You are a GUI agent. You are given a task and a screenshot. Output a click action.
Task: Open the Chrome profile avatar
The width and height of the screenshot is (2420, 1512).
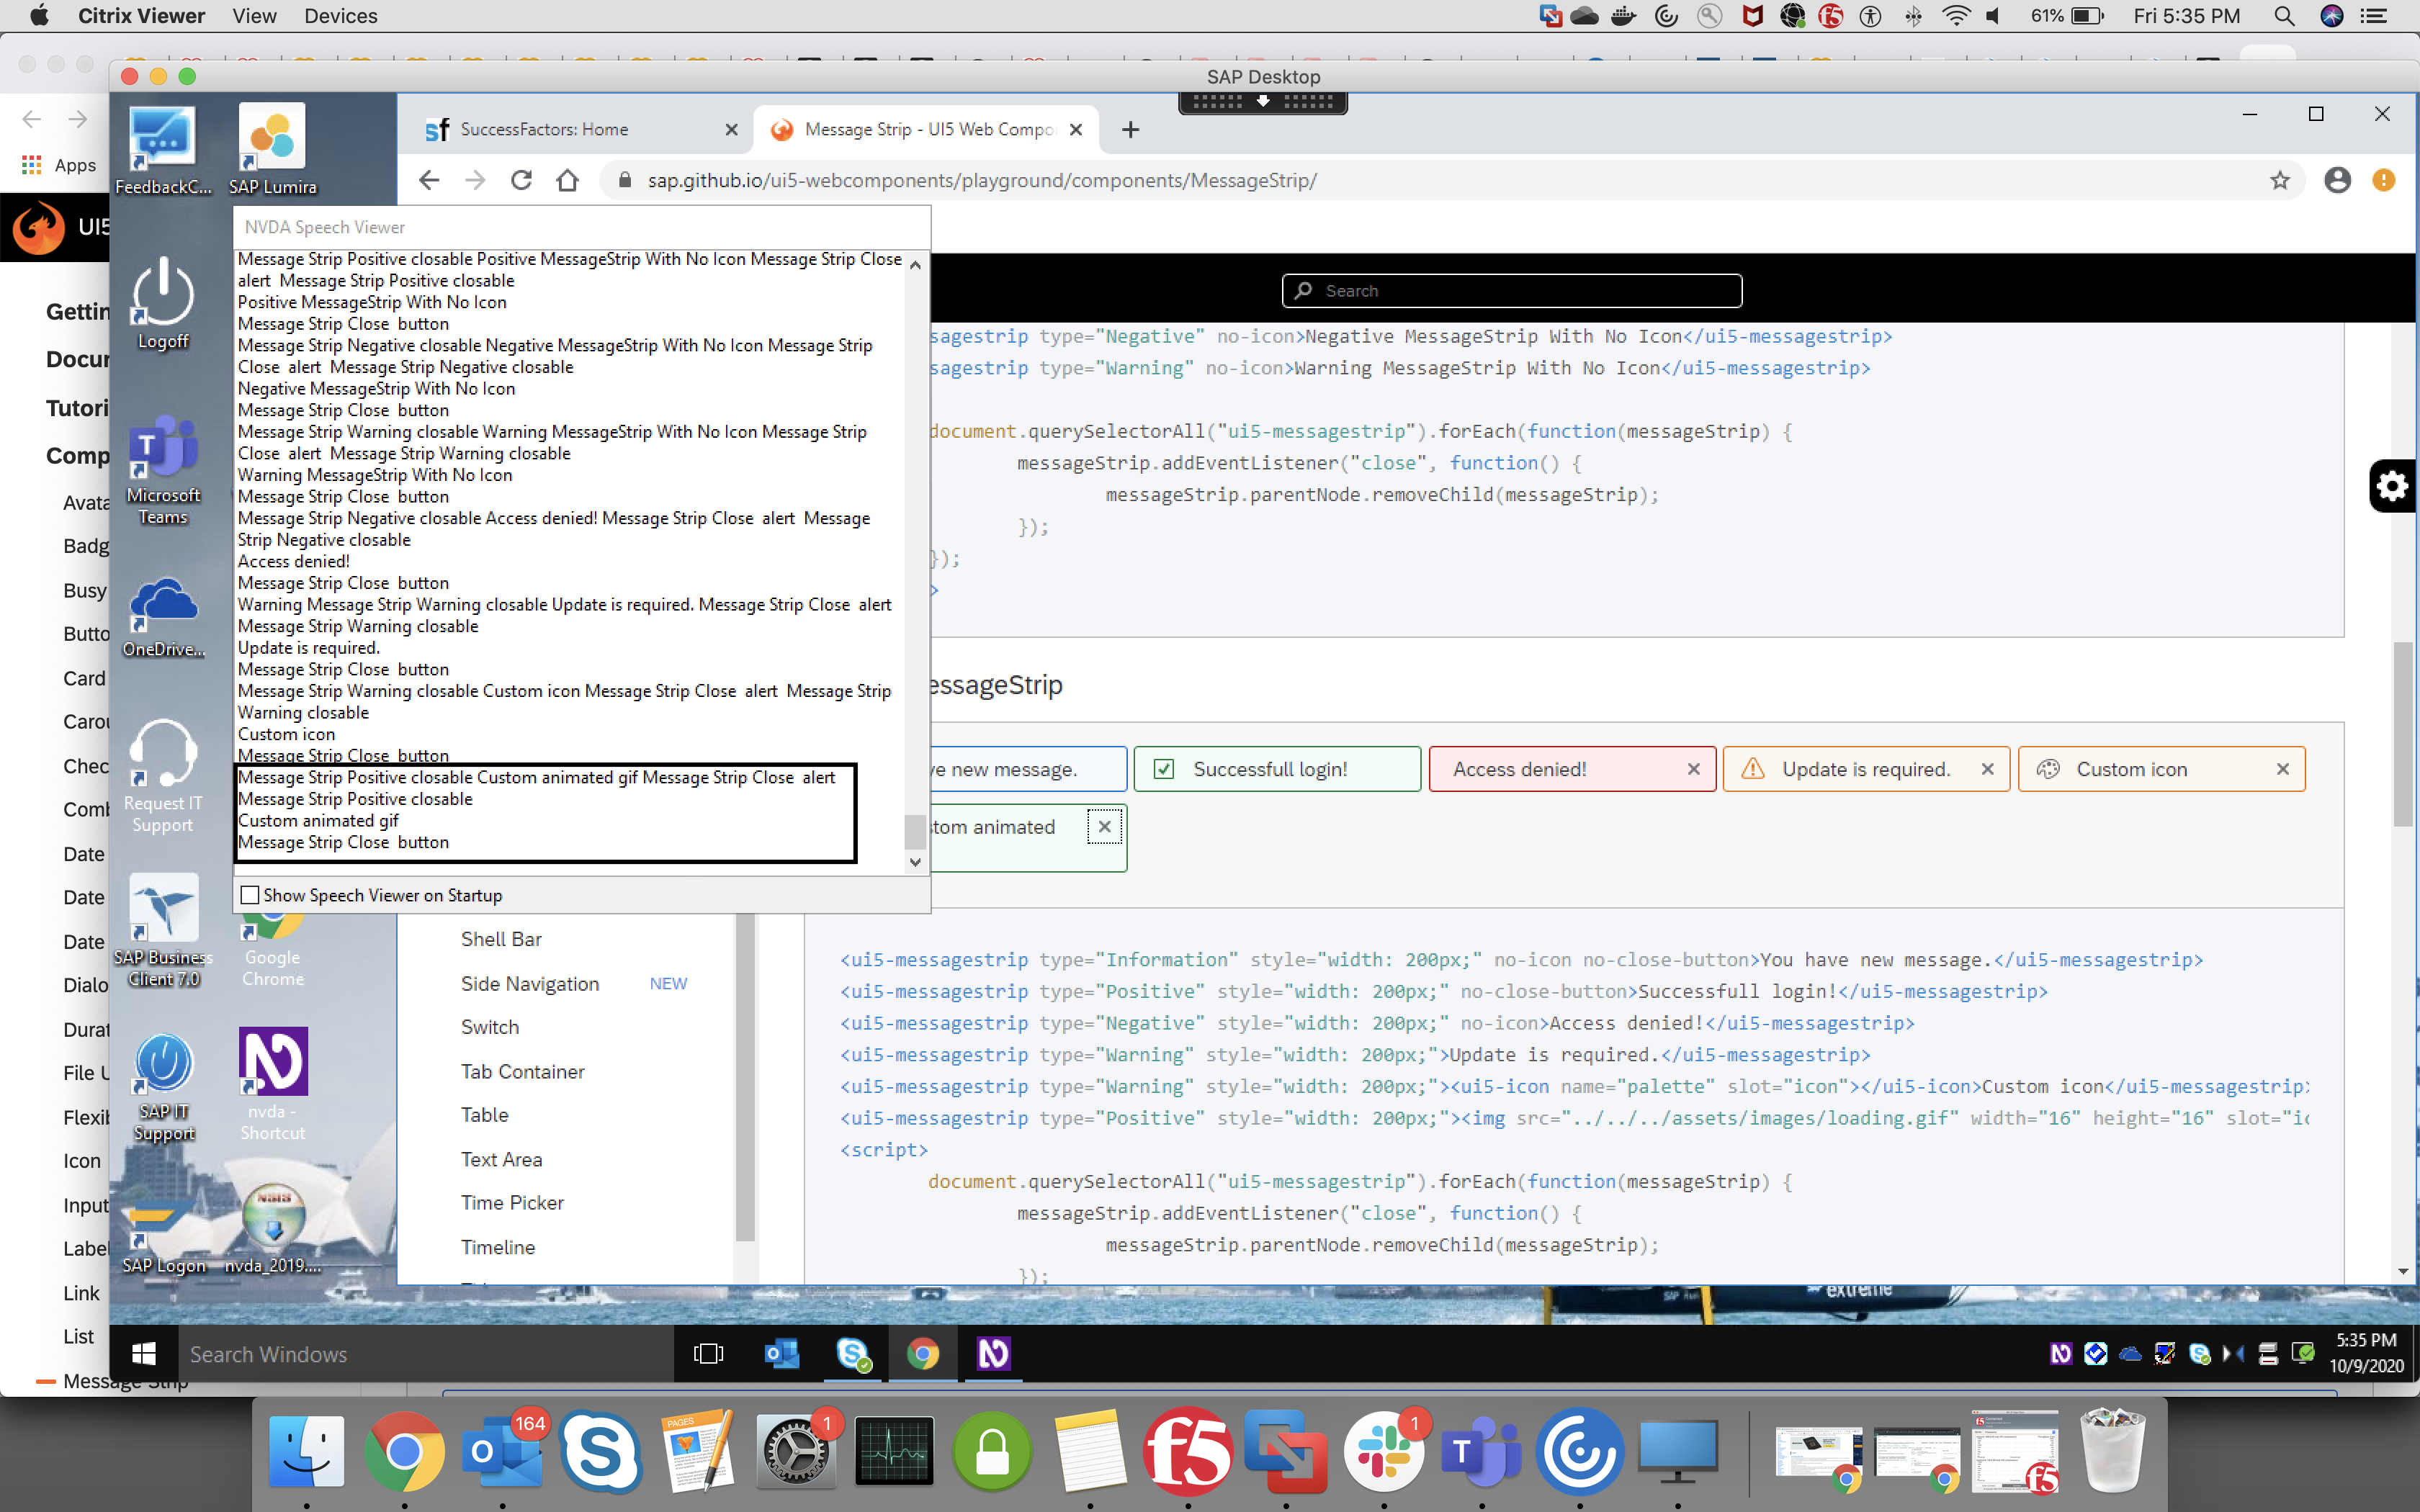tap(2337, 180)
